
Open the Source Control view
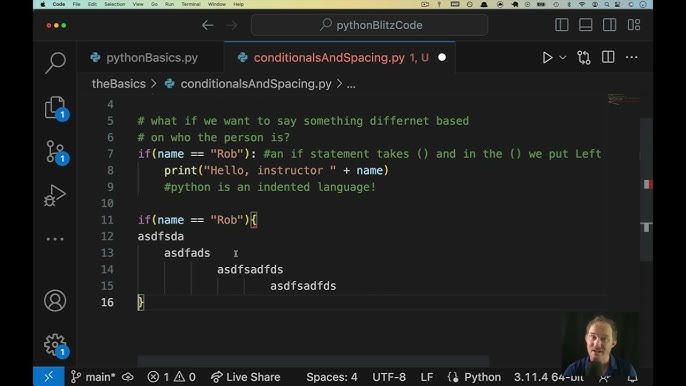point(56,152)
